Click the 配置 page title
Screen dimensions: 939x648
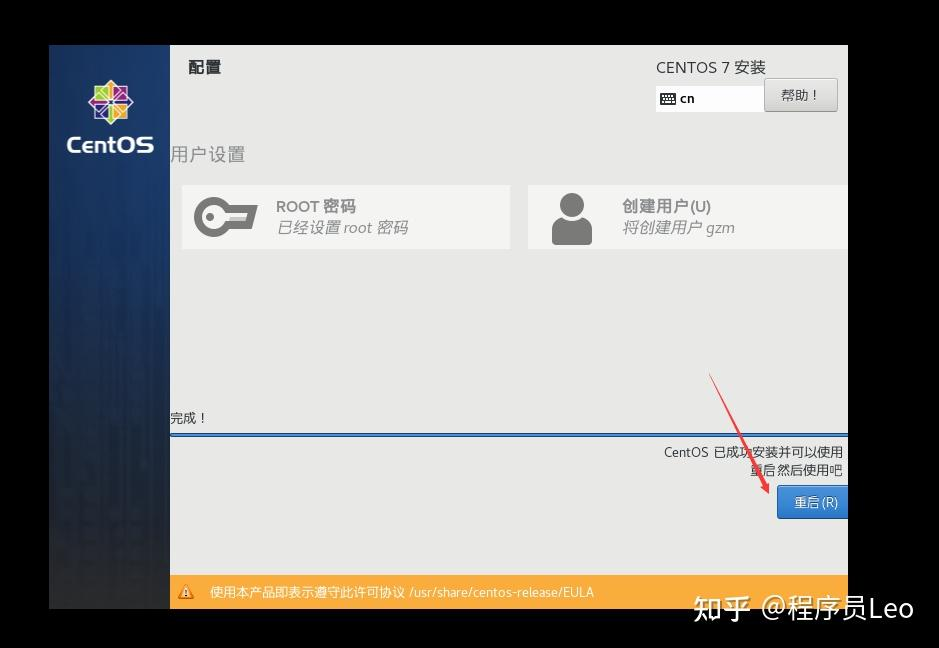click(205, 67)
